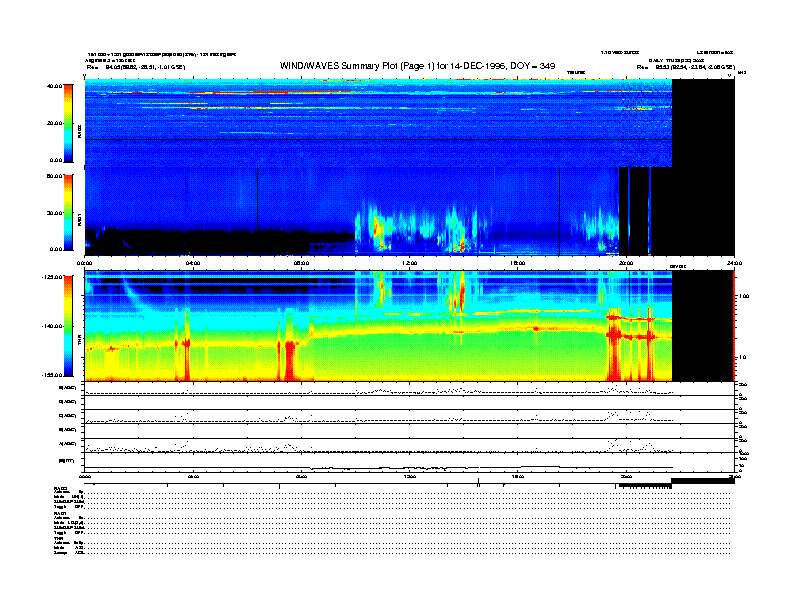Click 16:00 on the axis below RAD1 panel
The image size is (792, 612).
518,263
